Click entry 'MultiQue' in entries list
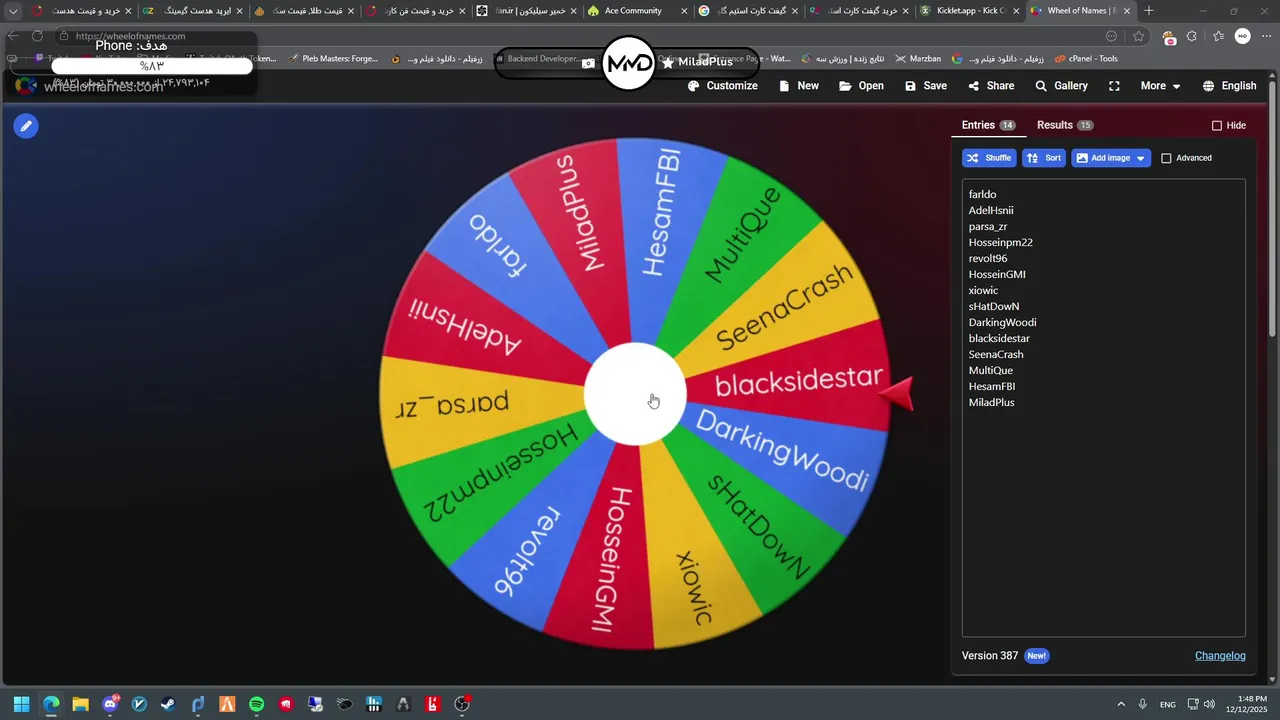1280x720 pixels. 991,370
